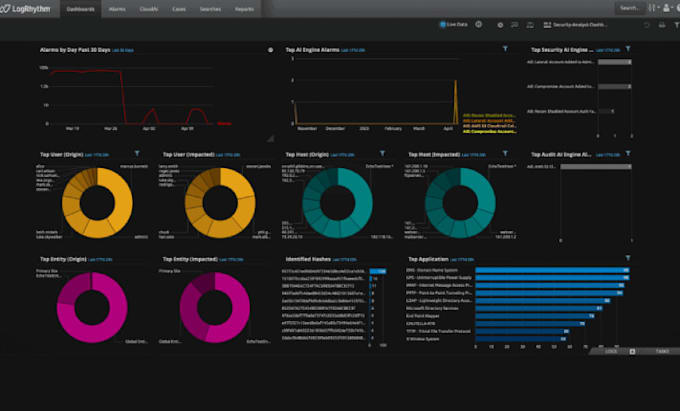Open the Security Analyst Dashboard selector
This screenshot has height=411, width=680.
pyautogui.click(x=575, y=25)
